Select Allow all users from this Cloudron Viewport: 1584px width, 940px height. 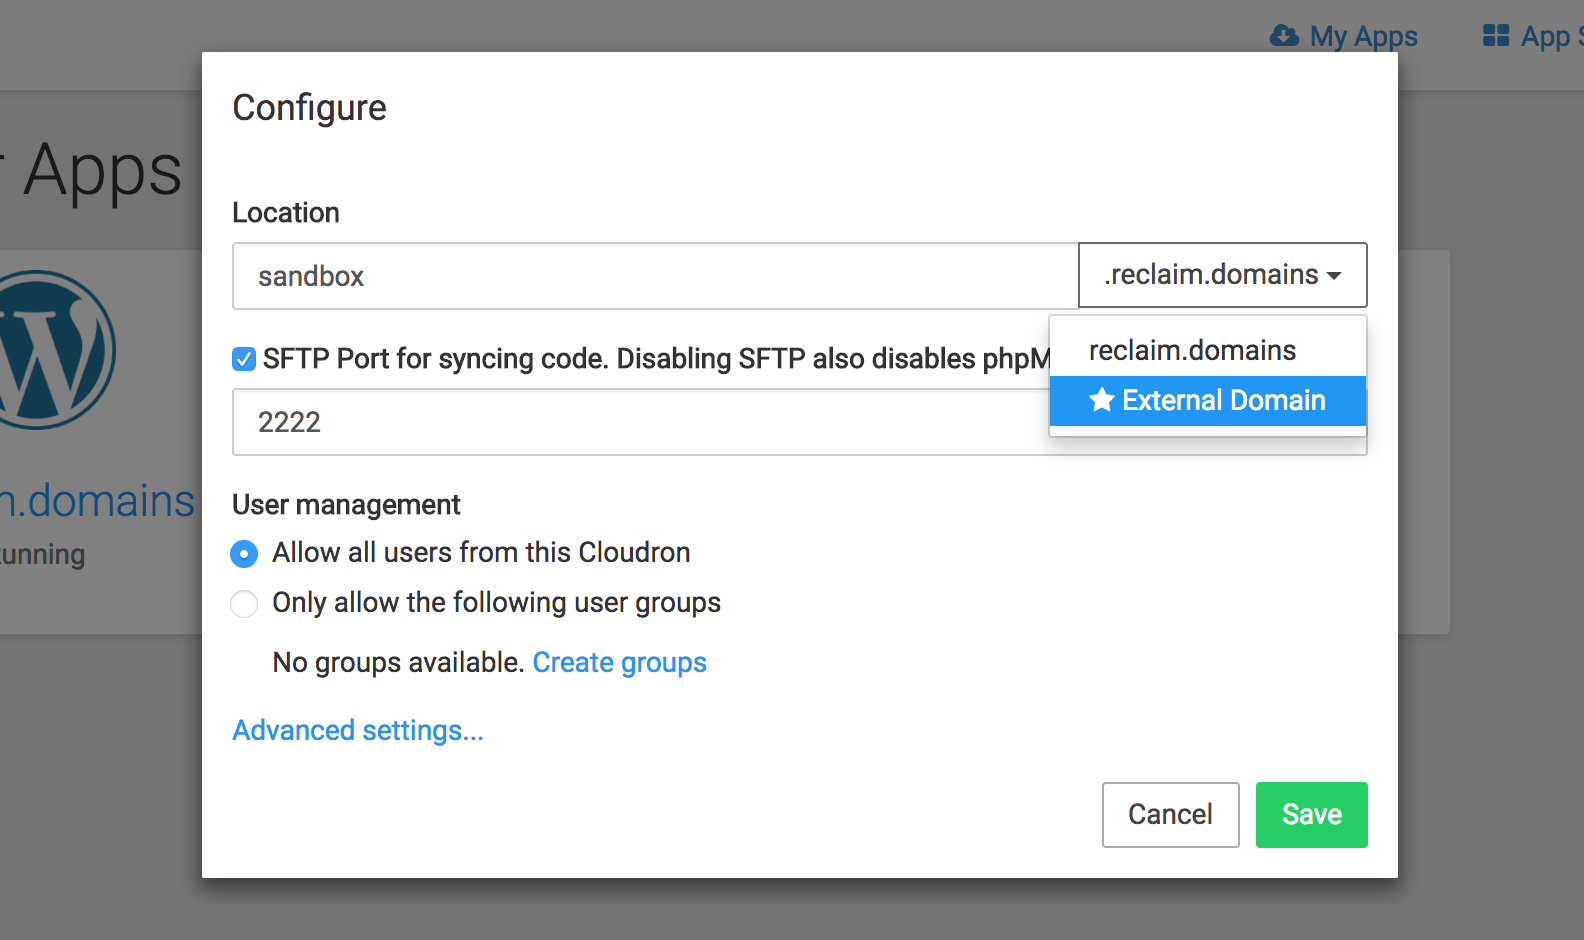click(244, 553)
